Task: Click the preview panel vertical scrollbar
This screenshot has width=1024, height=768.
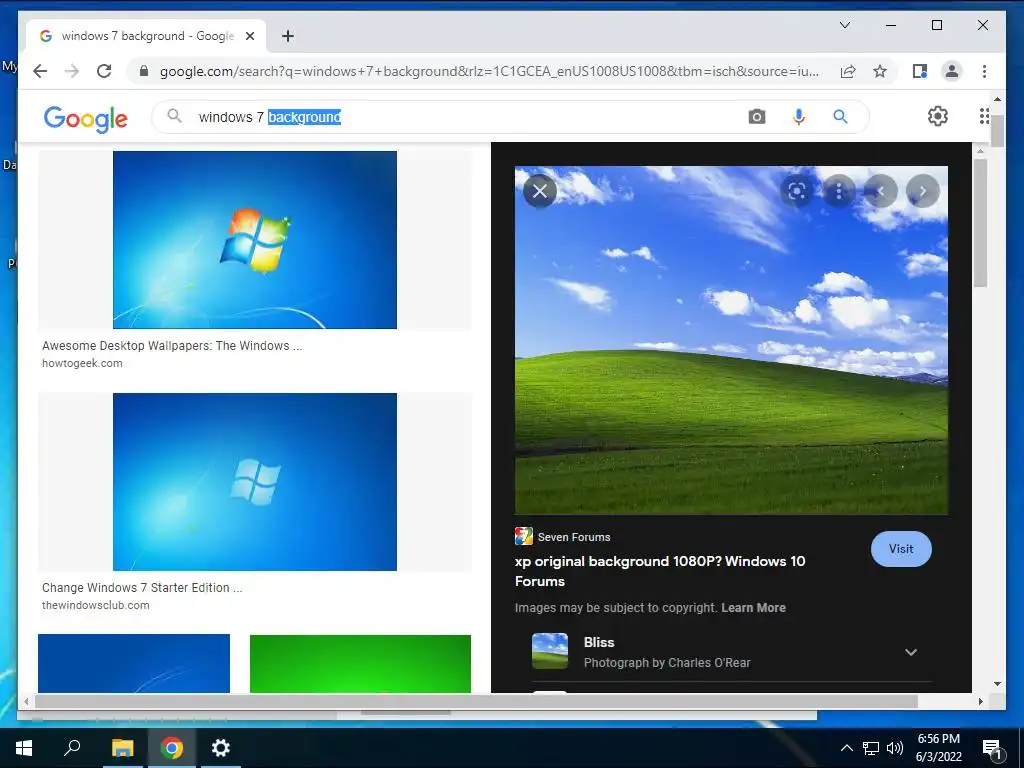Action: point(980,222)
